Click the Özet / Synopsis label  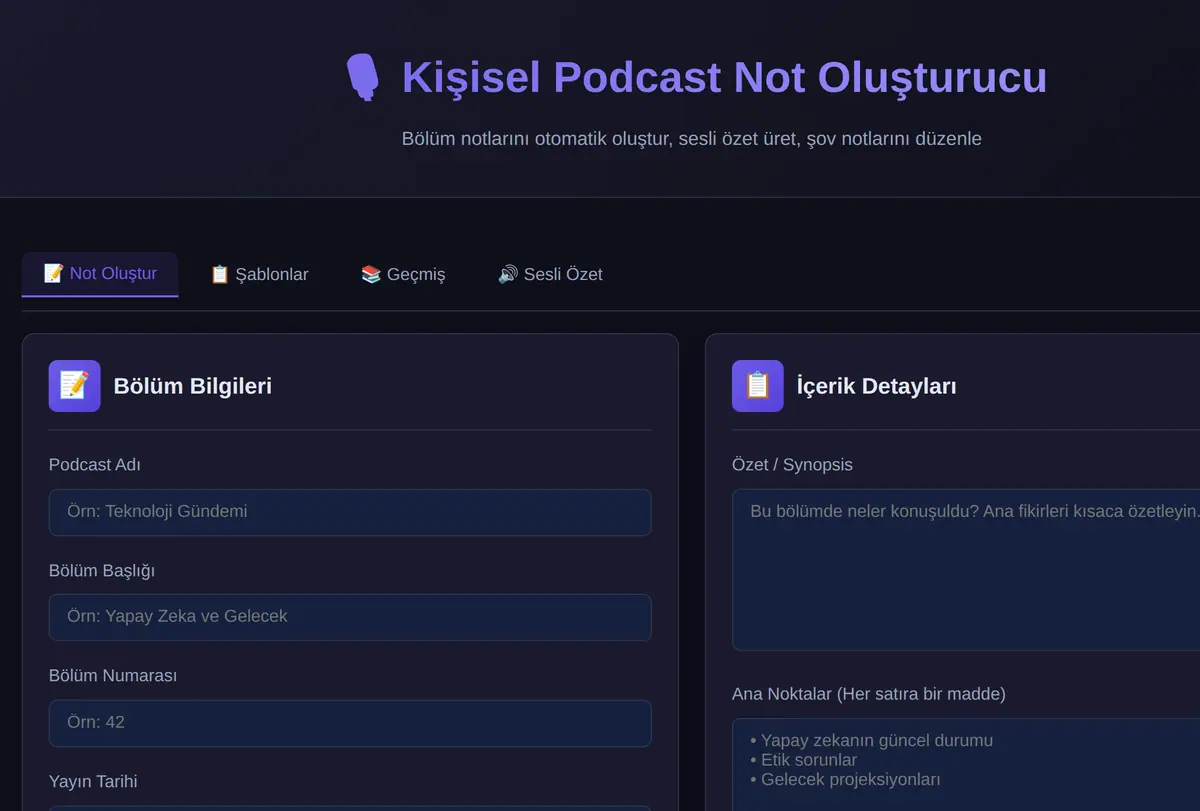pyautogui.click(x=792, y=465)
